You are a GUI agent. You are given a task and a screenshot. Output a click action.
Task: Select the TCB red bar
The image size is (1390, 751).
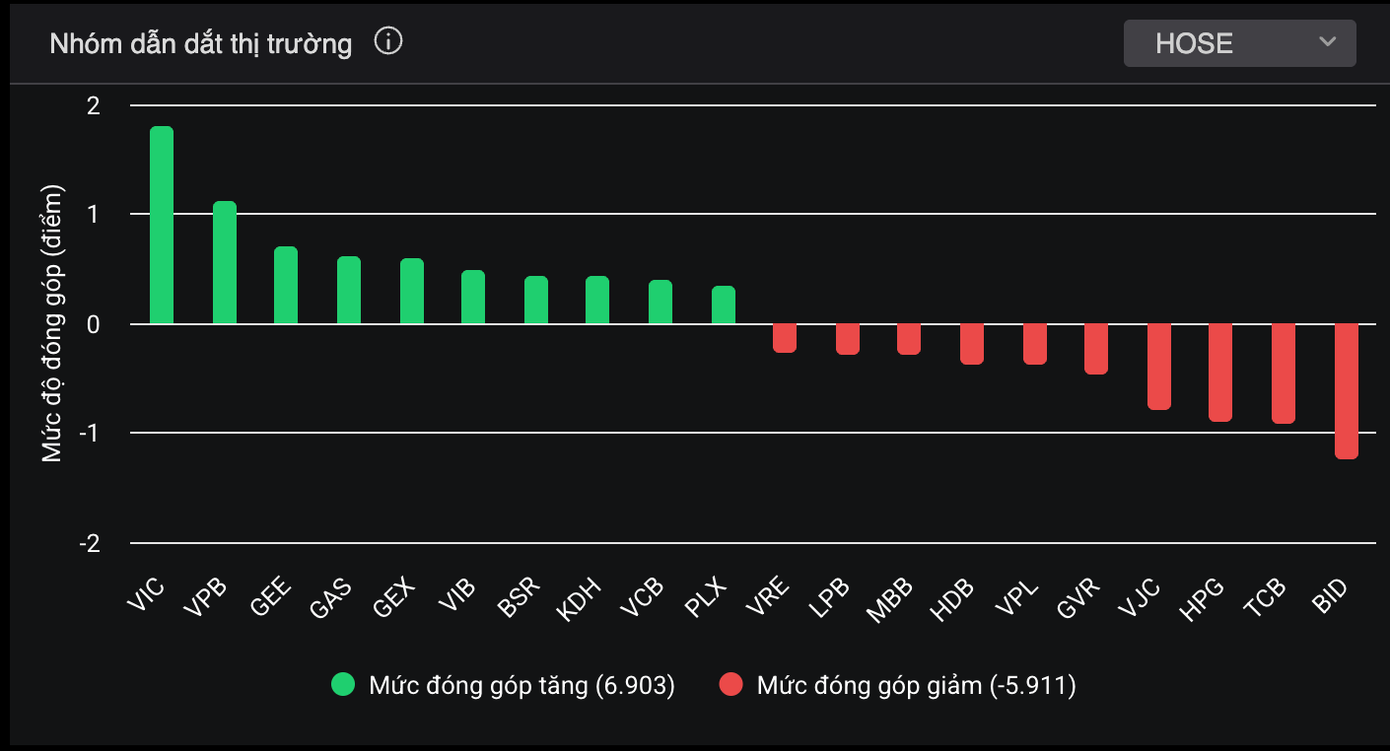click(x=1283, y=373)
